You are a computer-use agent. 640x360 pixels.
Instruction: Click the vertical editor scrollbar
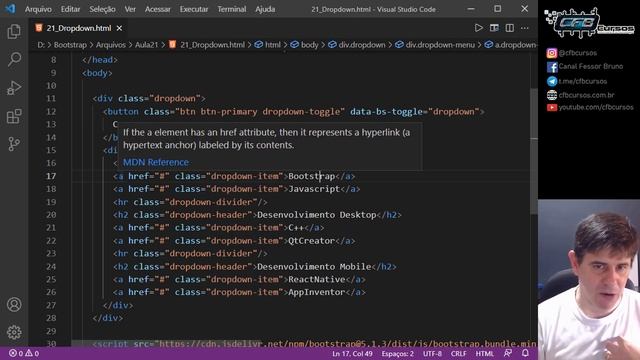534,151
